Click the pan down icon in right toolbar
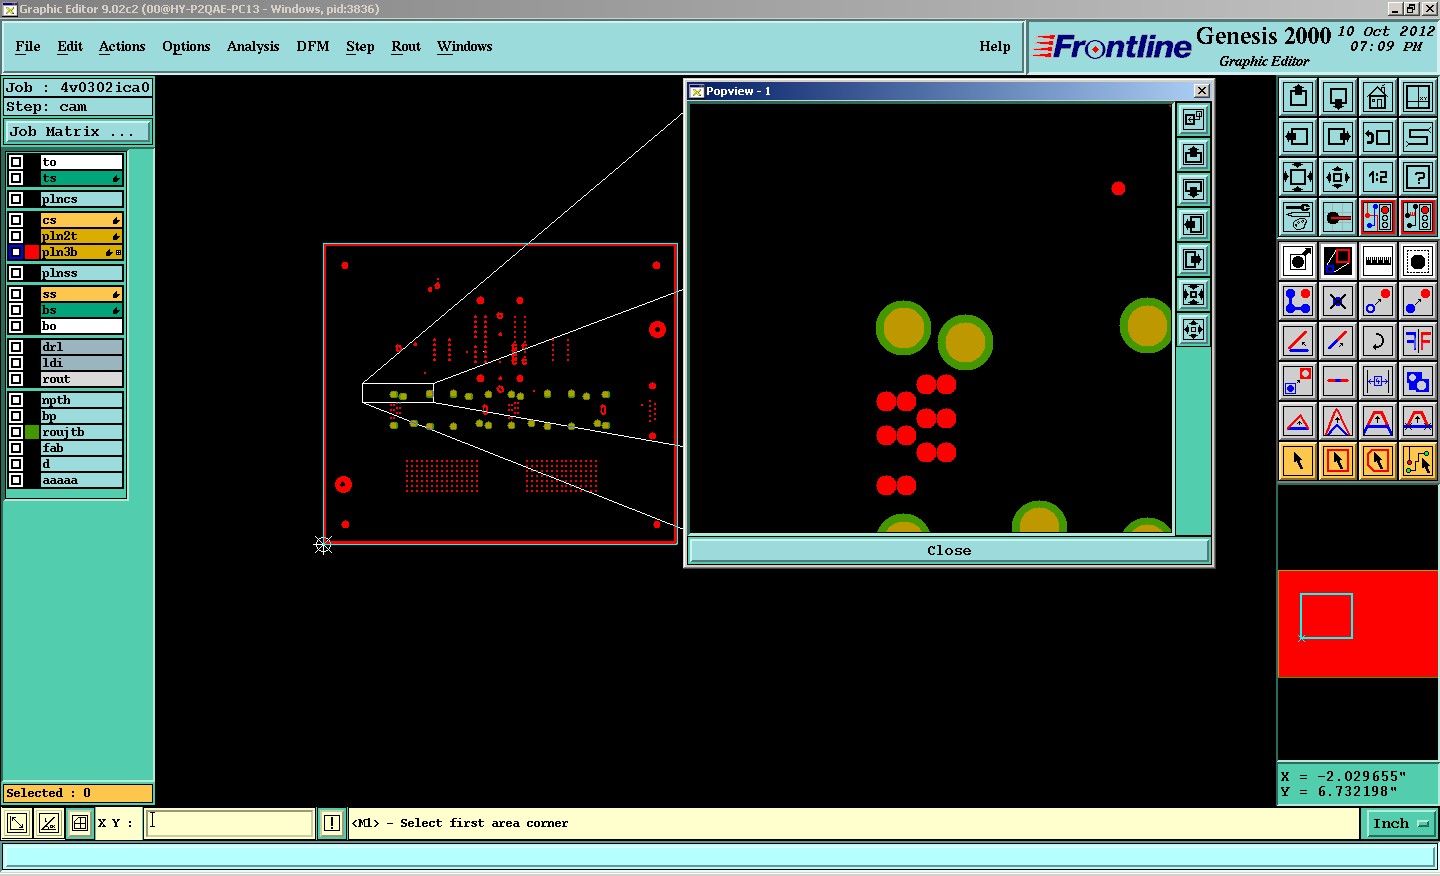The image size is (1440, 876). click(1338, 97)
